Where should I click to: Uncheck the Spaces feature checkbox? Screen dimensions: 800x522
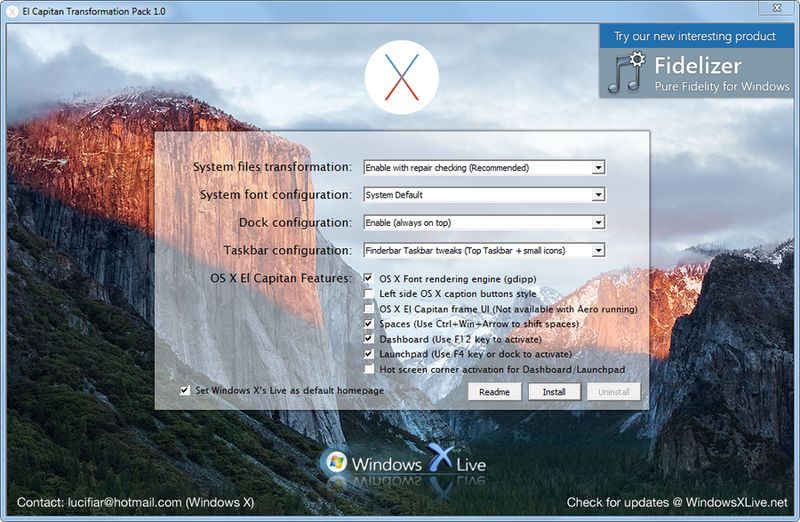coord(368,324)
